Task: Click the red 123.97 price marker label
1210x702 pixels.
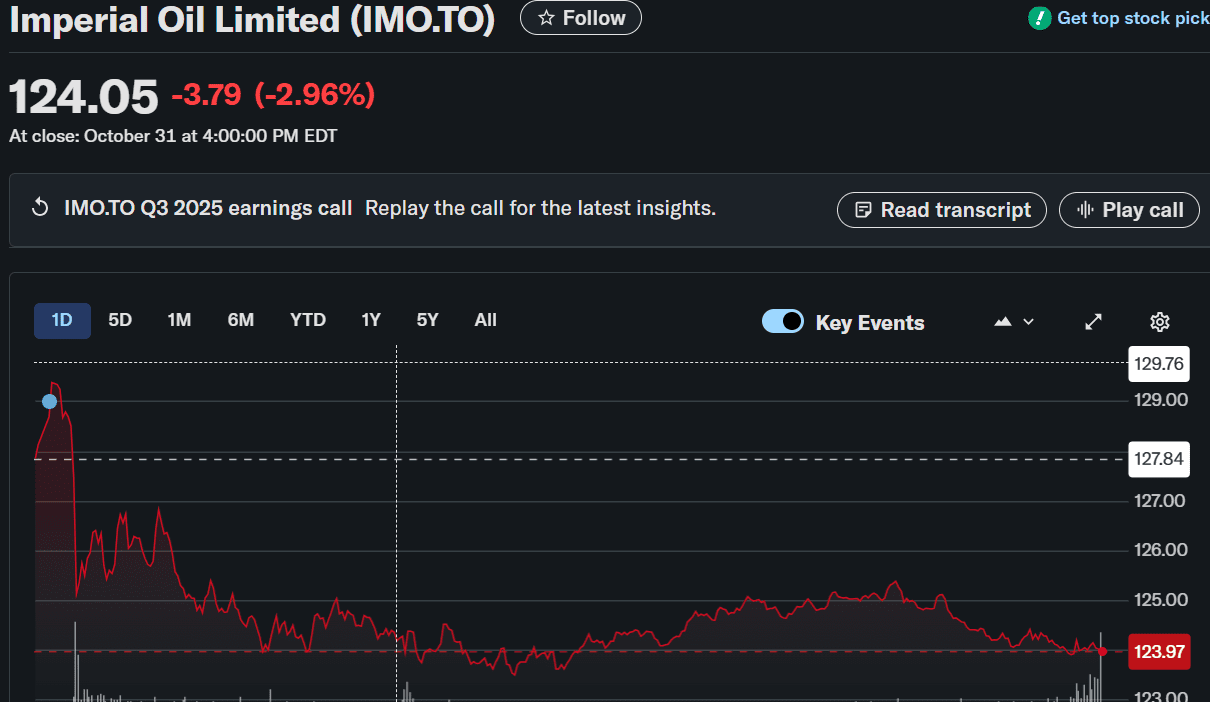Action: 1158,651
